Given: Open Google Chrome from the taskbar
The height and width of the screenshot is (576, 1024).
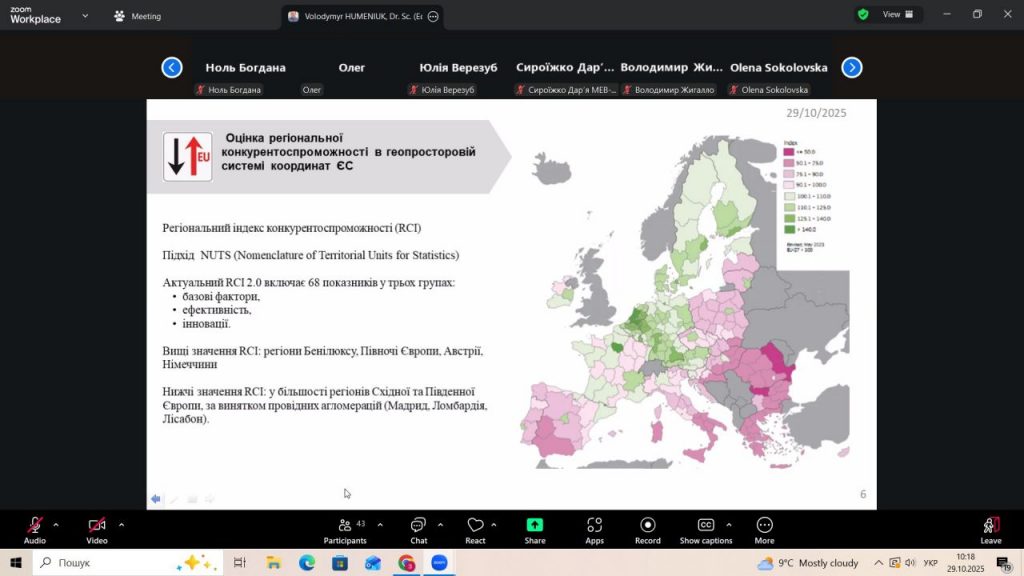Looking at the screenshot, I should pyautogui.click(x=406, y=563).
